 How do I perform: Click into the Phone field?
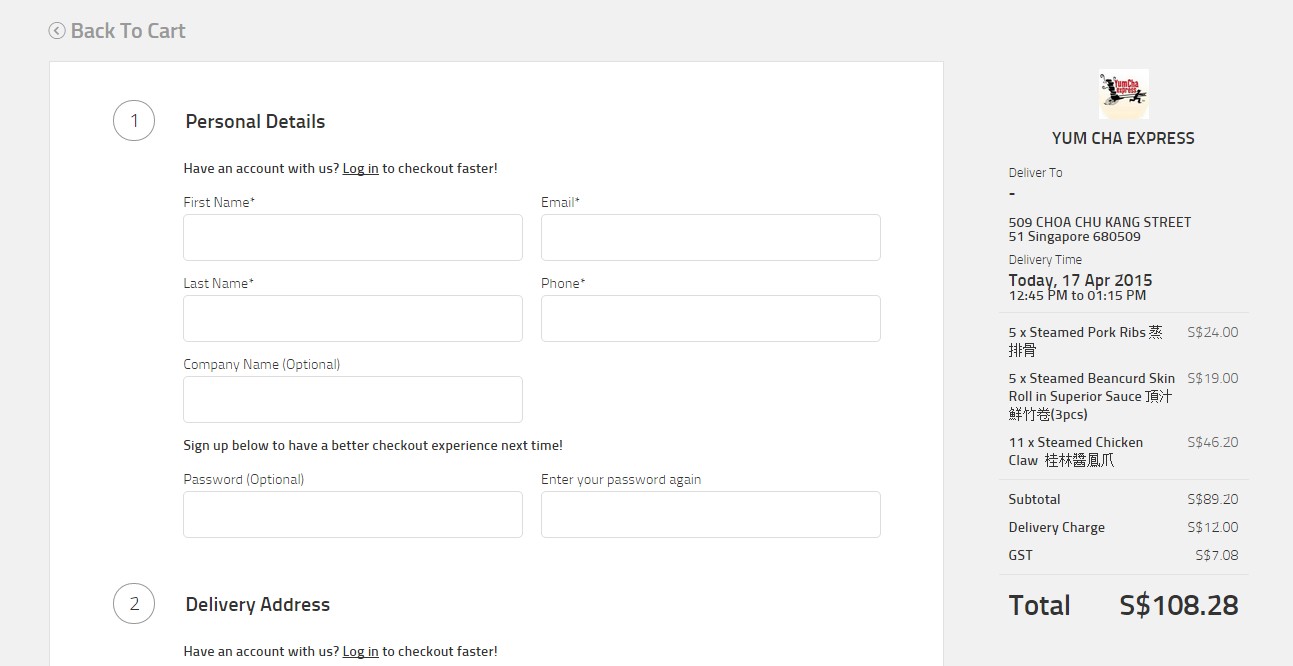(710, 318)
